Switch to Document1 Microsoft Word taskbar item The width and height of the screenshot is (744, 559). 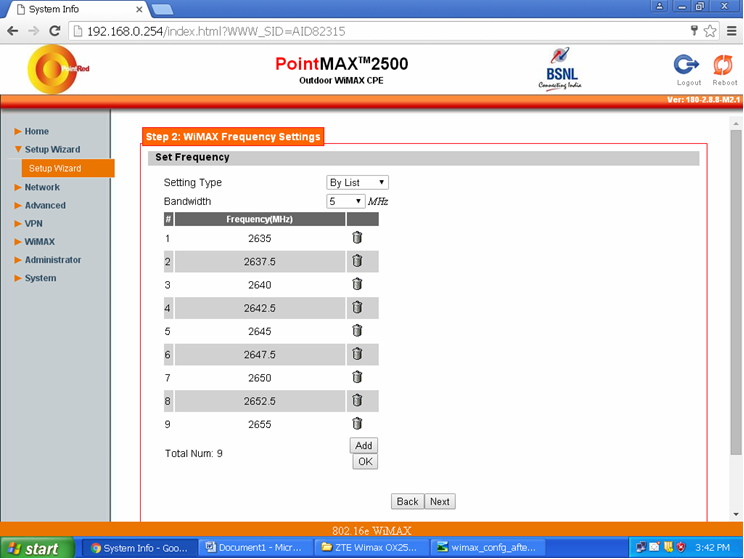click(256, 548)
